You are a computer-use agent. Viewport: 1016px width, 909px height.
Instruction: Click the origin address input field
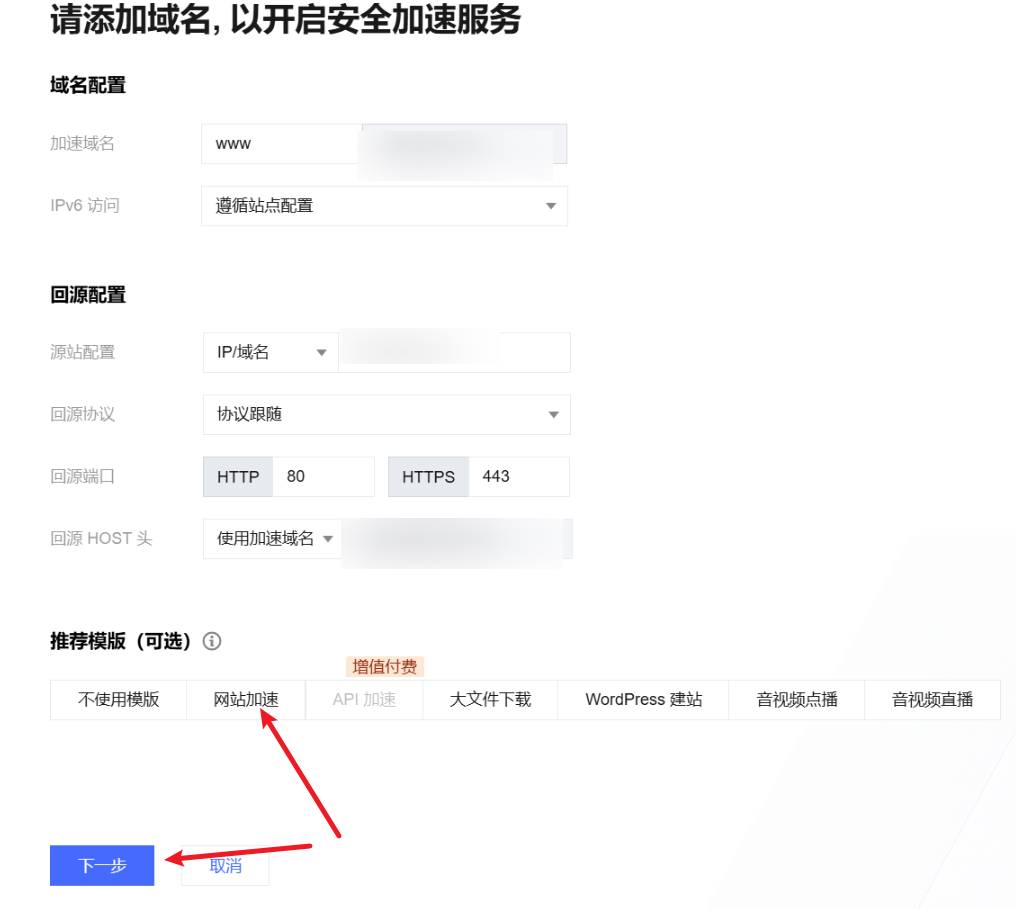(x=454, y=352)
